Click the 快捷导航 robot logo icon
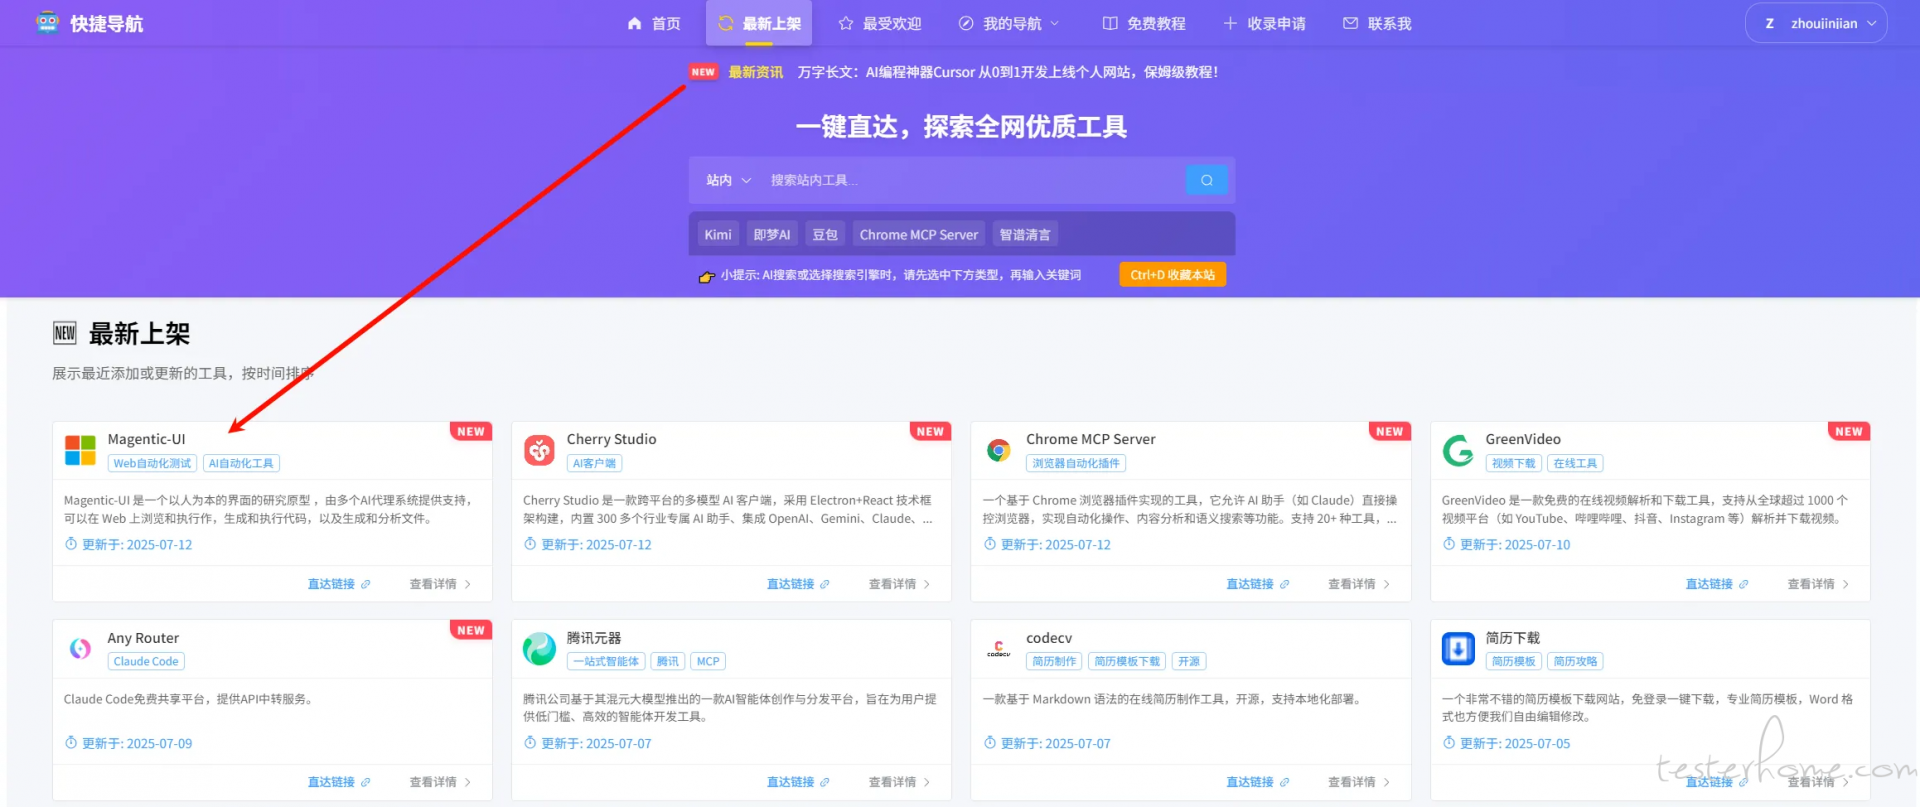1920x807 pixels. (47, 23)
